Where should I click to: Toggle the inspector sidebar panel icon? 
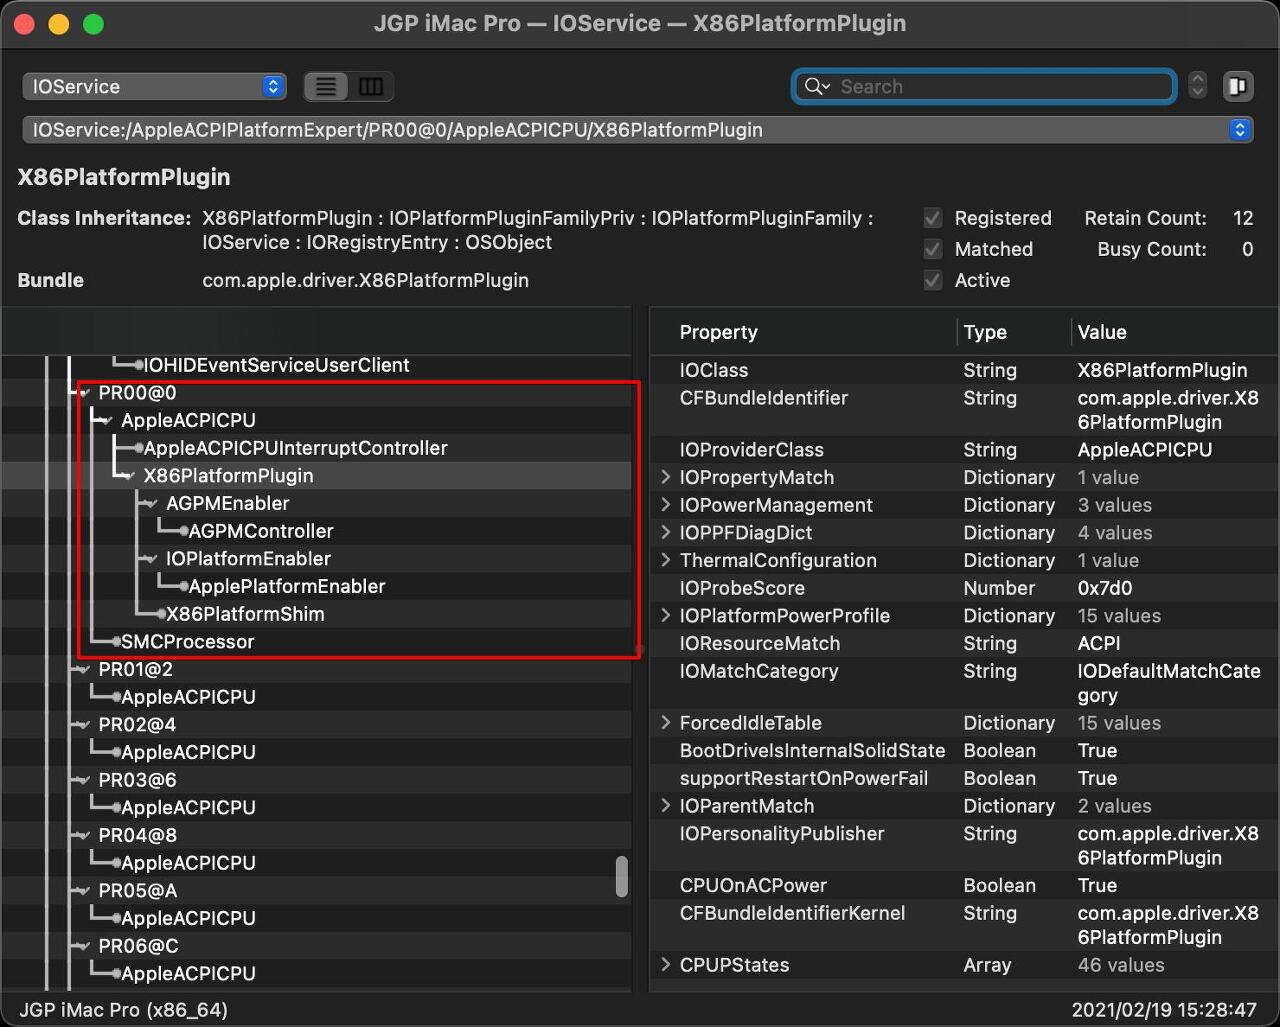click(1237, 86)
